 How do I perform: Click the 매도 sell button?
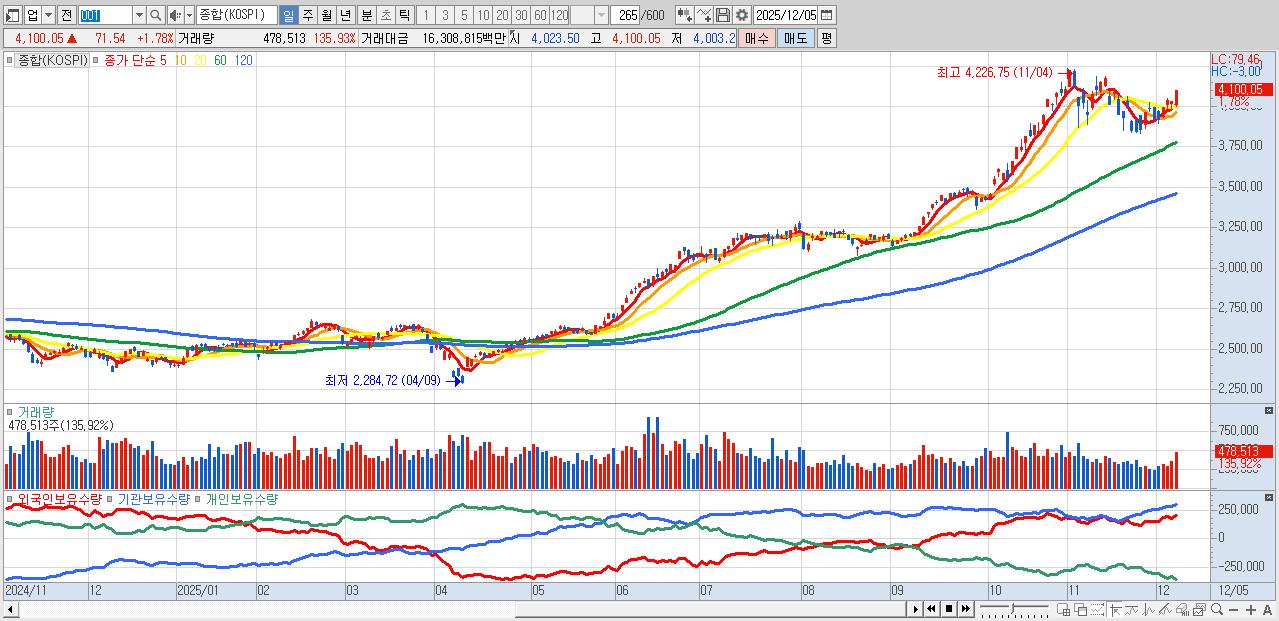tap(795, 38)
